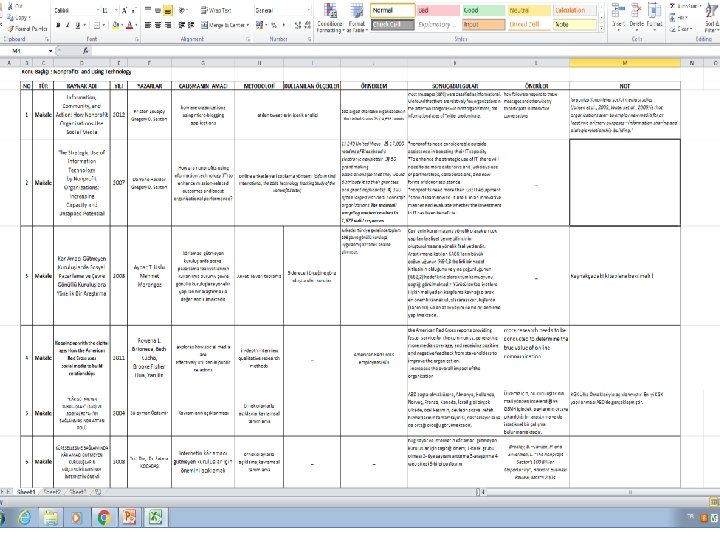Image resolution: width=720 pixels, height=540 pixels.
Task: Toggle Italic formatting
Action: pyautogui.click(x=68, y=25)
